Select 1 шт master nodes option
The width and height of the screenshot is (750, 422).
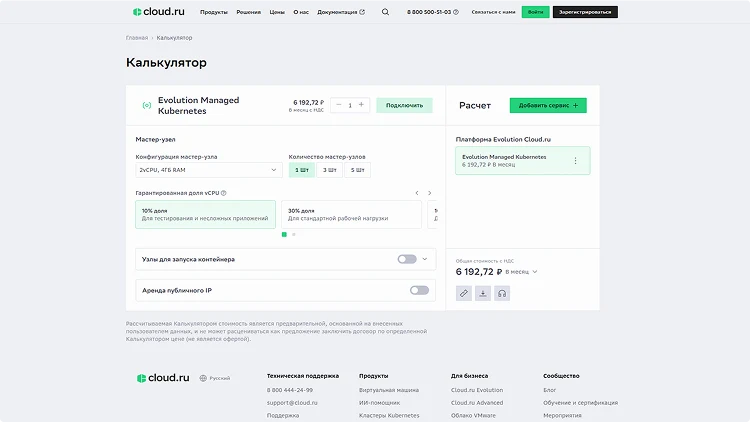(301, 170)
